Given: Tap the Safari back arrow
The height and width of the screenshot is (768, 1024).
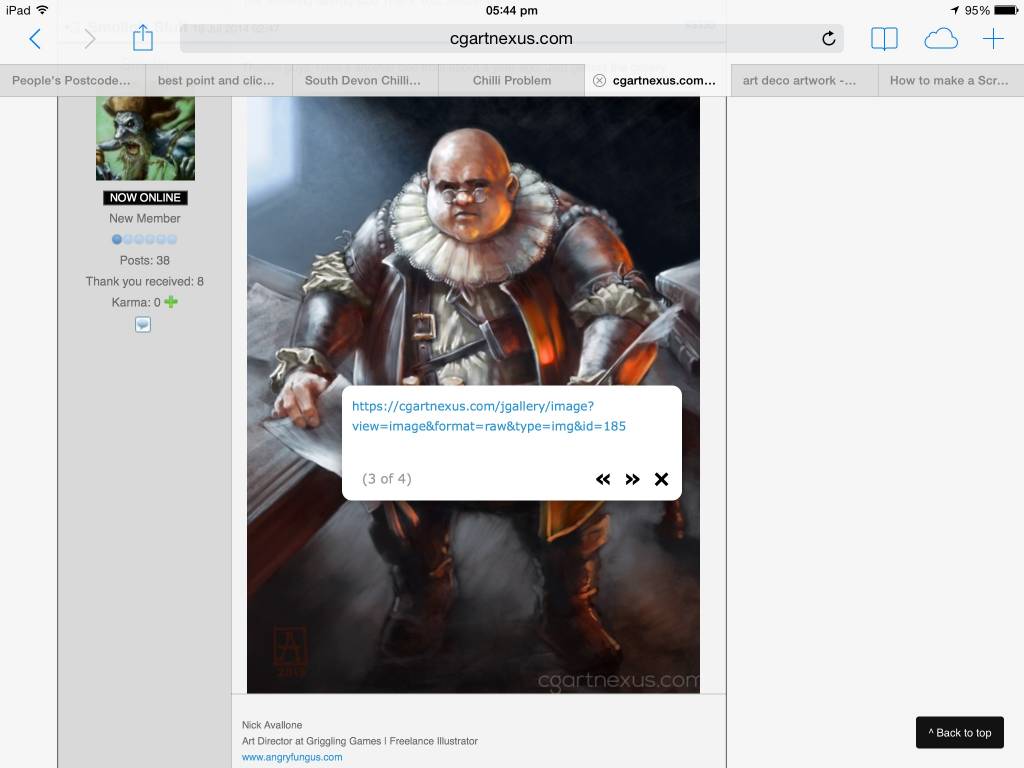Looking at the screenshot, I should pyautogui.click(x=35, y=39).
